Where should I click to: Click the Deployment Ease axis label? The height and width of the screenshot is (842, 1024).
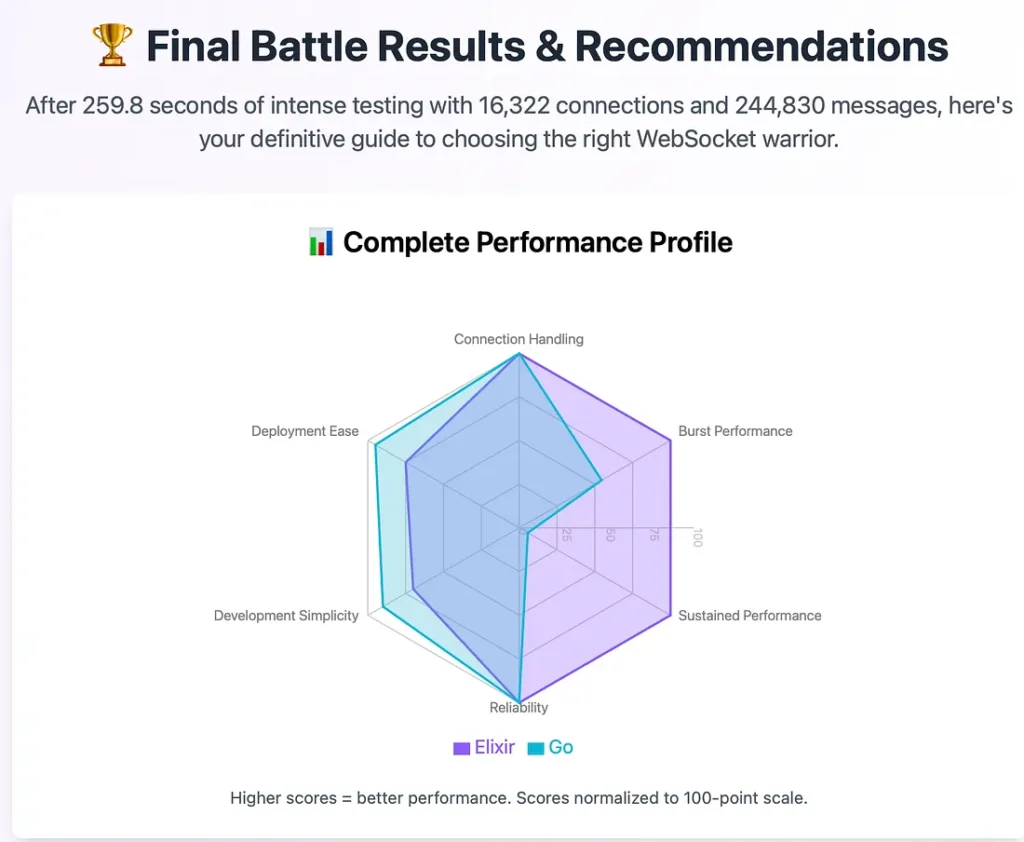point(305,431)
